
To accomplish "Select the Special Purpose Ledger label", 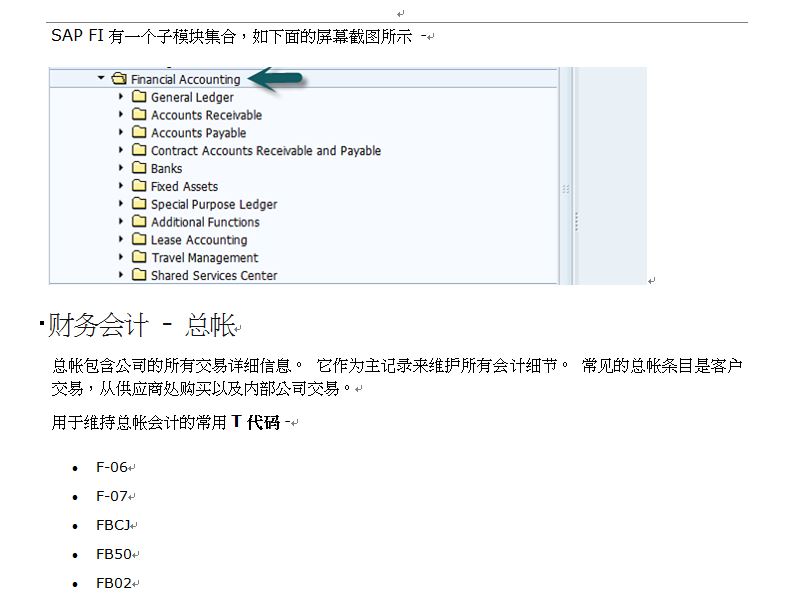I will 214,204.
